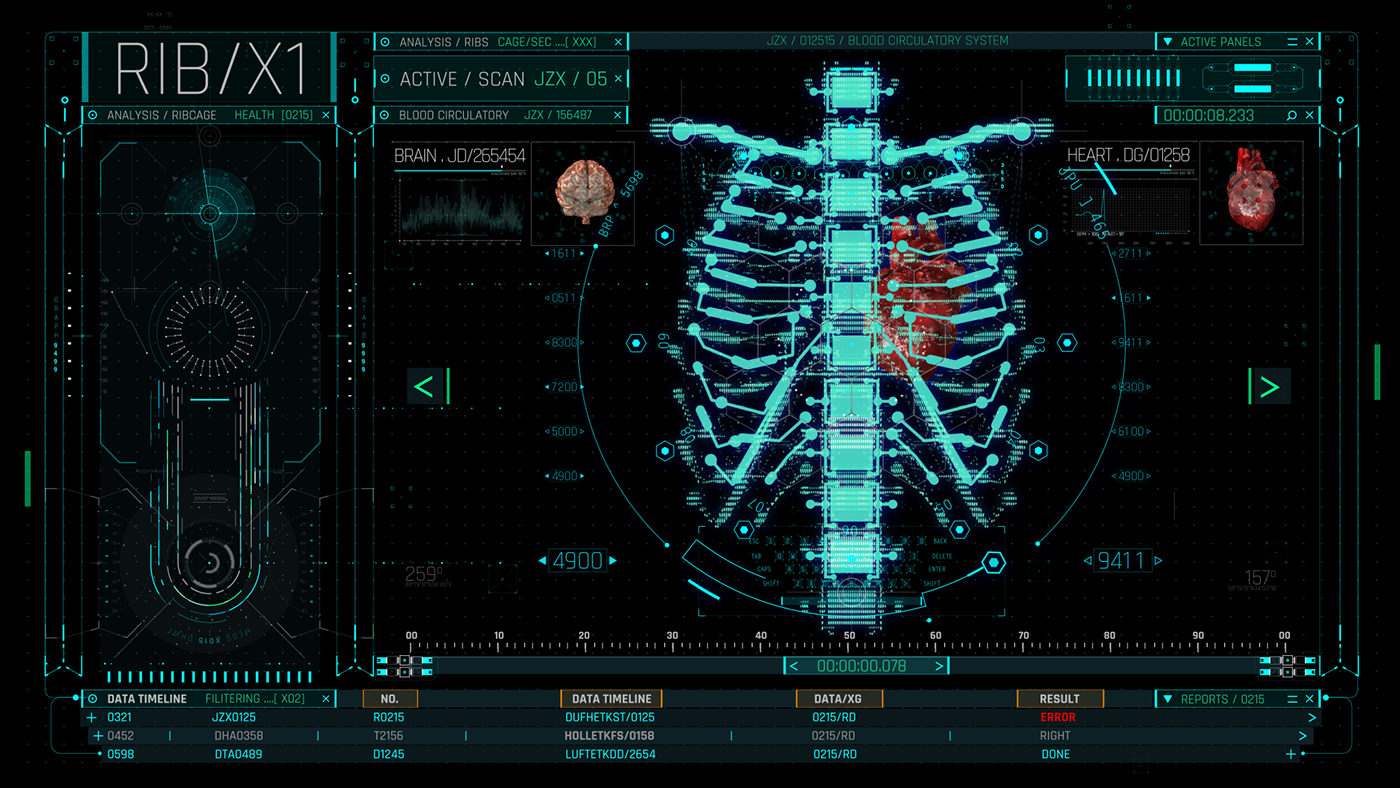Close the Active / Scan JZX / 05 tab
This screenshot has height=788, width=1400.
[618, 79]
